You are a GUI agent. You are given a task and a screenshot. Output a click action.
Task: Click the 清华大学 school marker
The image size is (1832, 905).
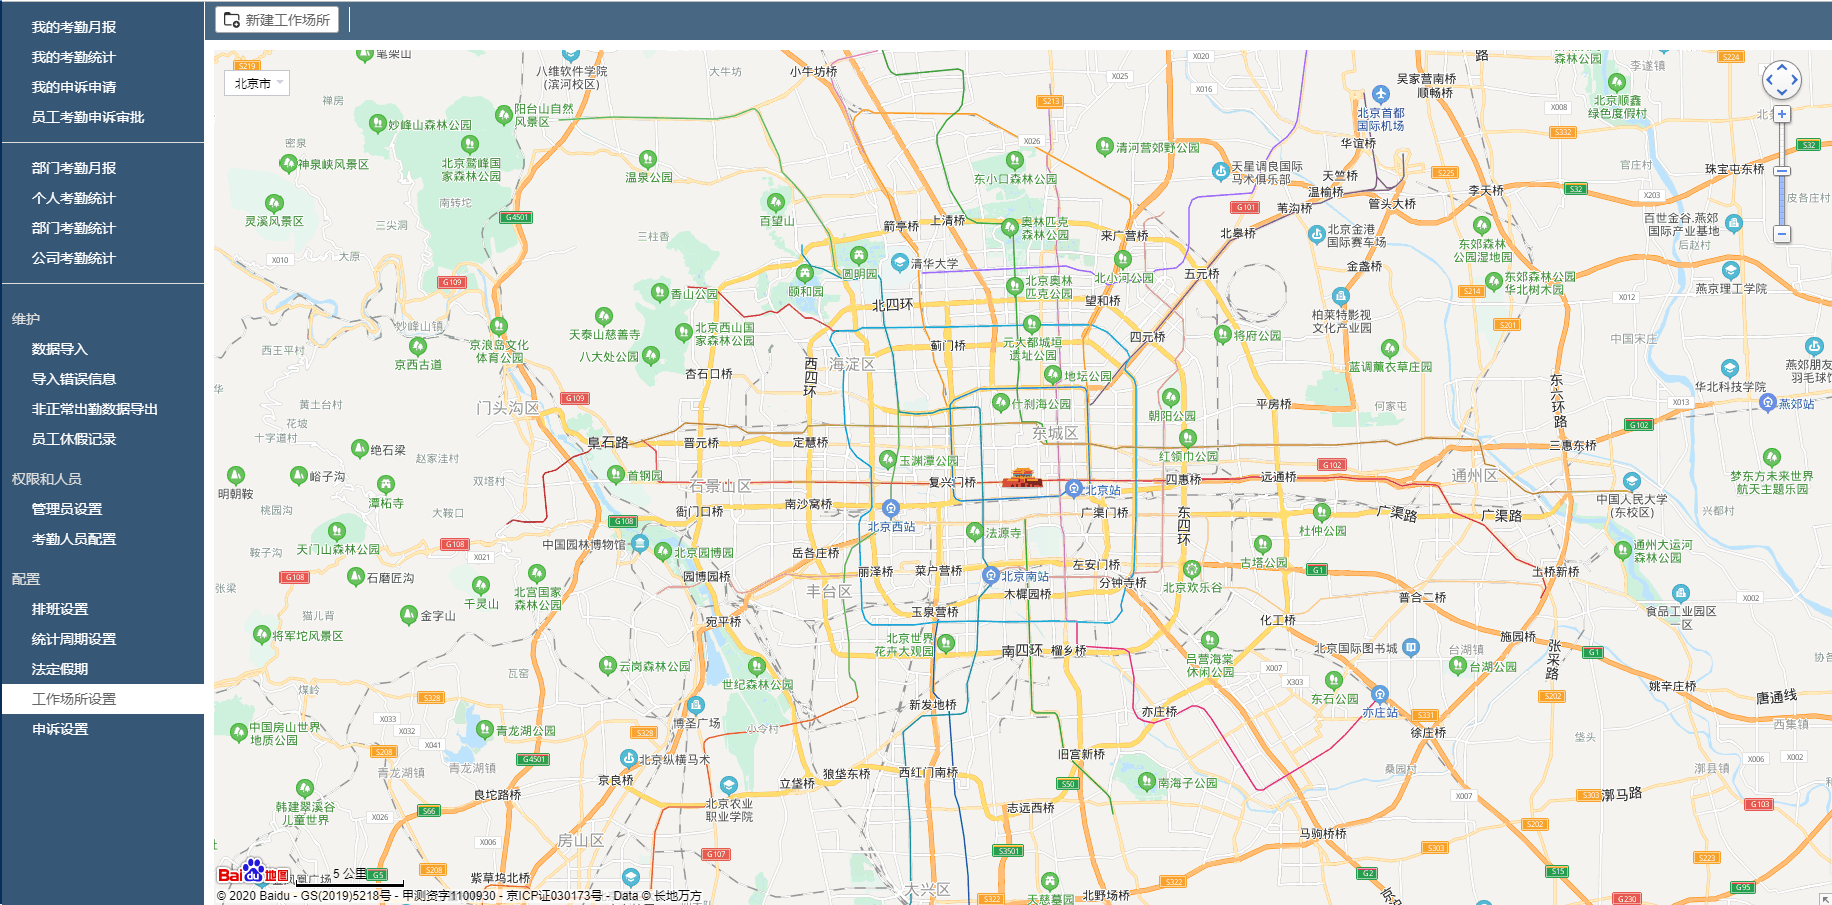[x=899, y=262]
